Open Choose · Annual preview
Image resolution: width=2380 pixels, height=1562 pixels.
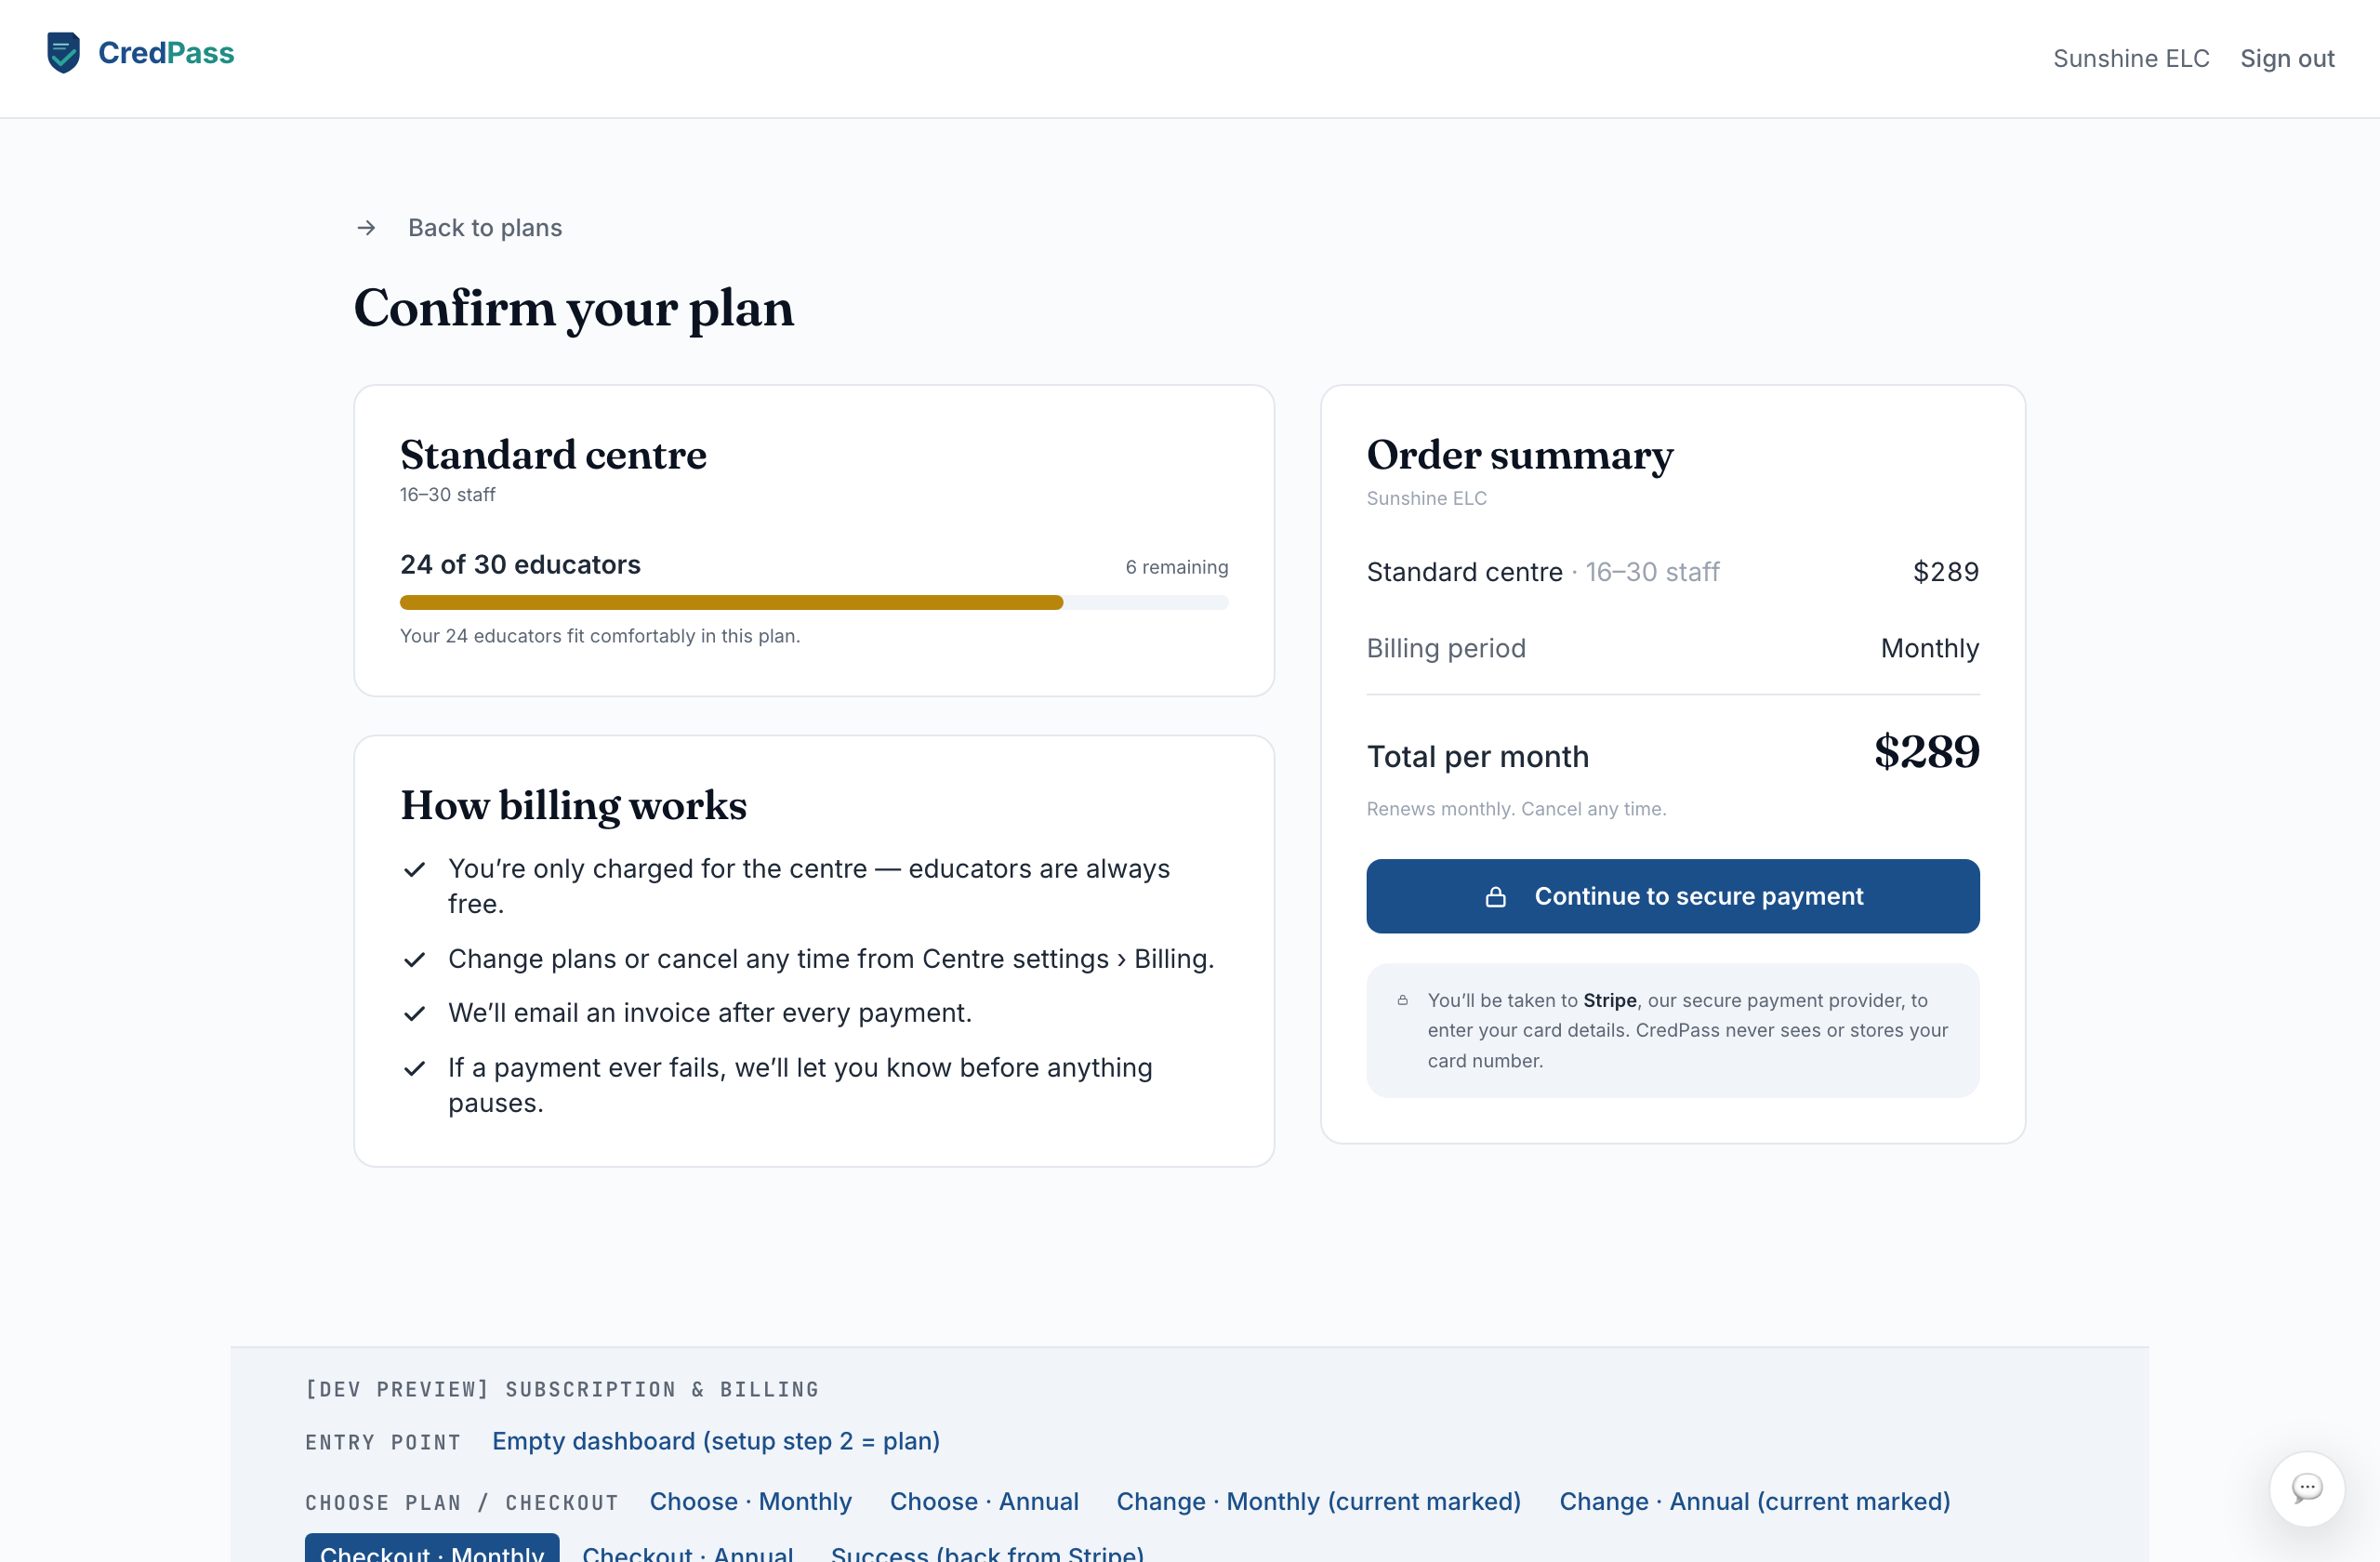984,1501
